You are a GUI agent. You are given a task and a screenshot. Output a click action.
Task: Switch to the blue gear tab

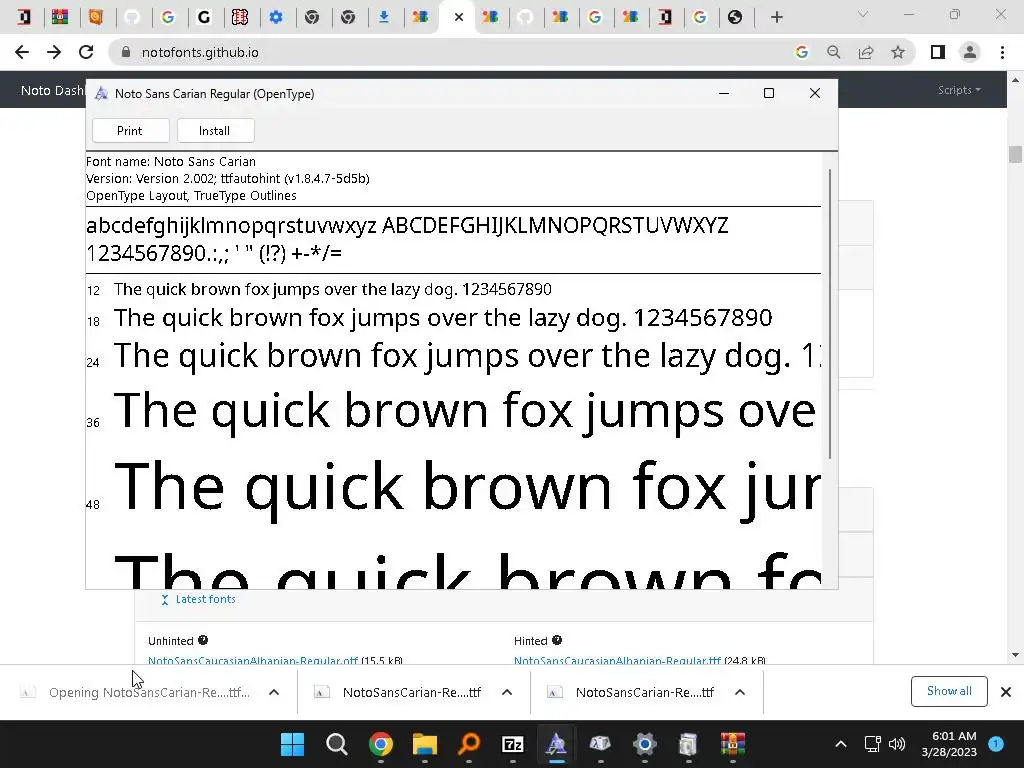pos(276,17)
